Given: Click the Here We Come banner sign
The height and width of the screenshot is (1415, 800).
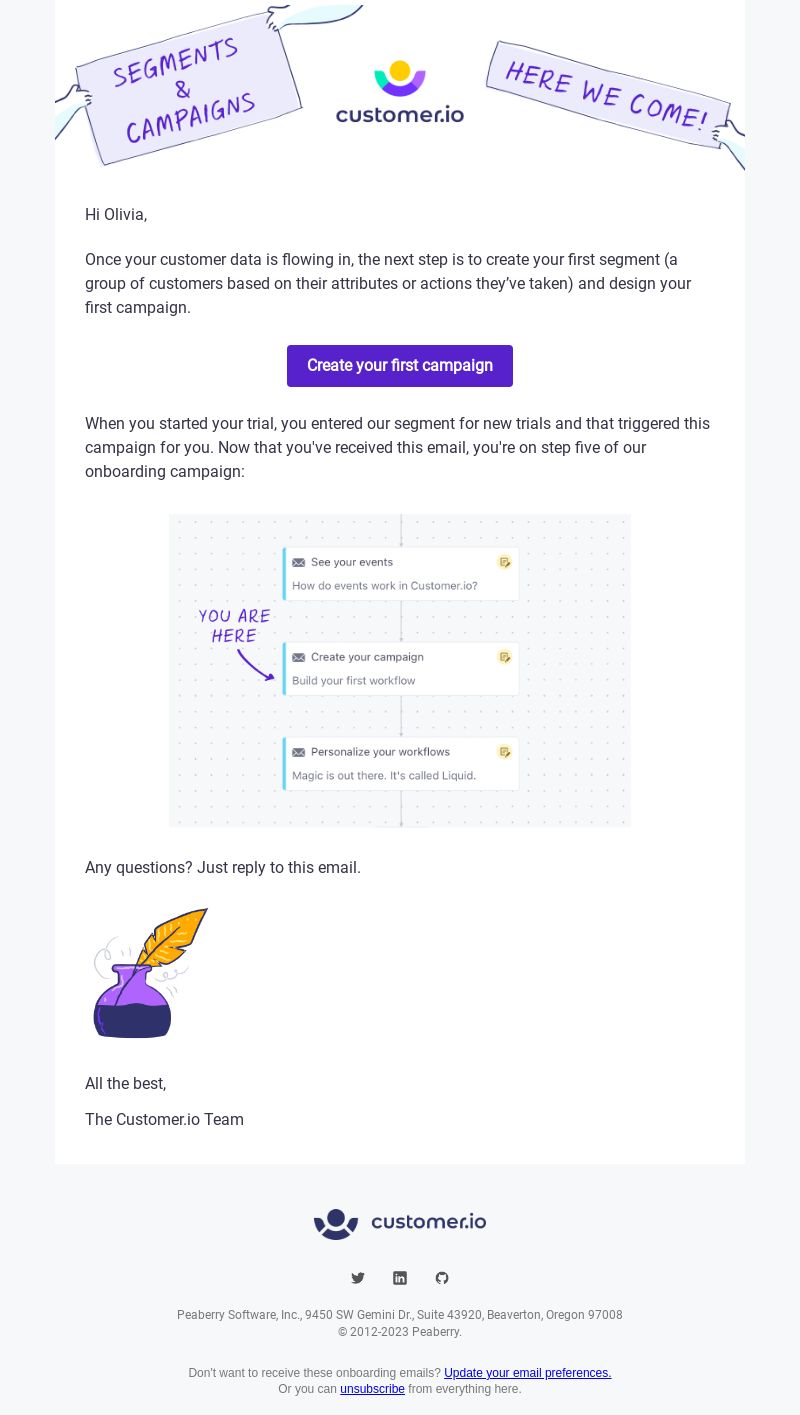Looking at the screenshot, I should (607, 95).
